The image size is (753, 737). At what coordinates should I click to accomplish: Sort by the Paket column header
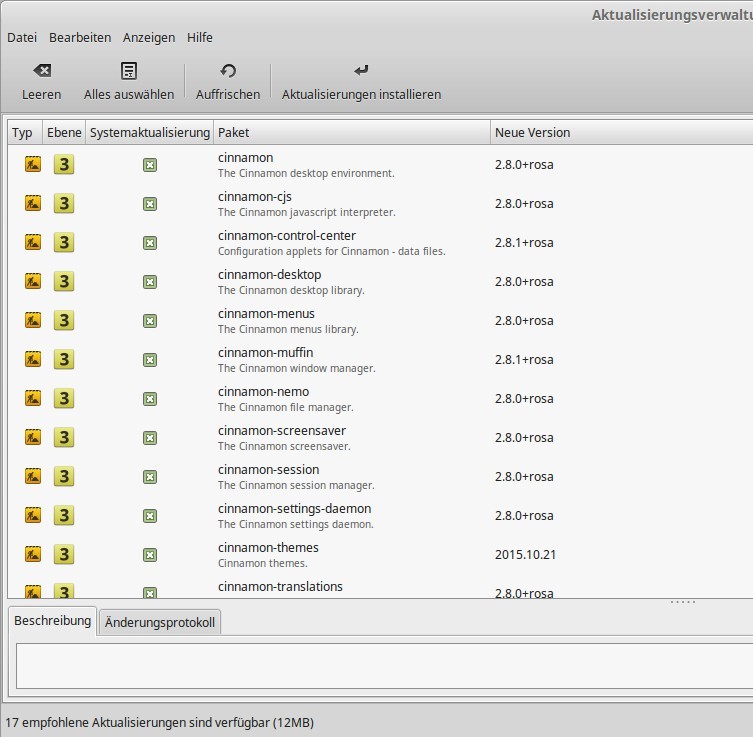(x=352, y=133)
